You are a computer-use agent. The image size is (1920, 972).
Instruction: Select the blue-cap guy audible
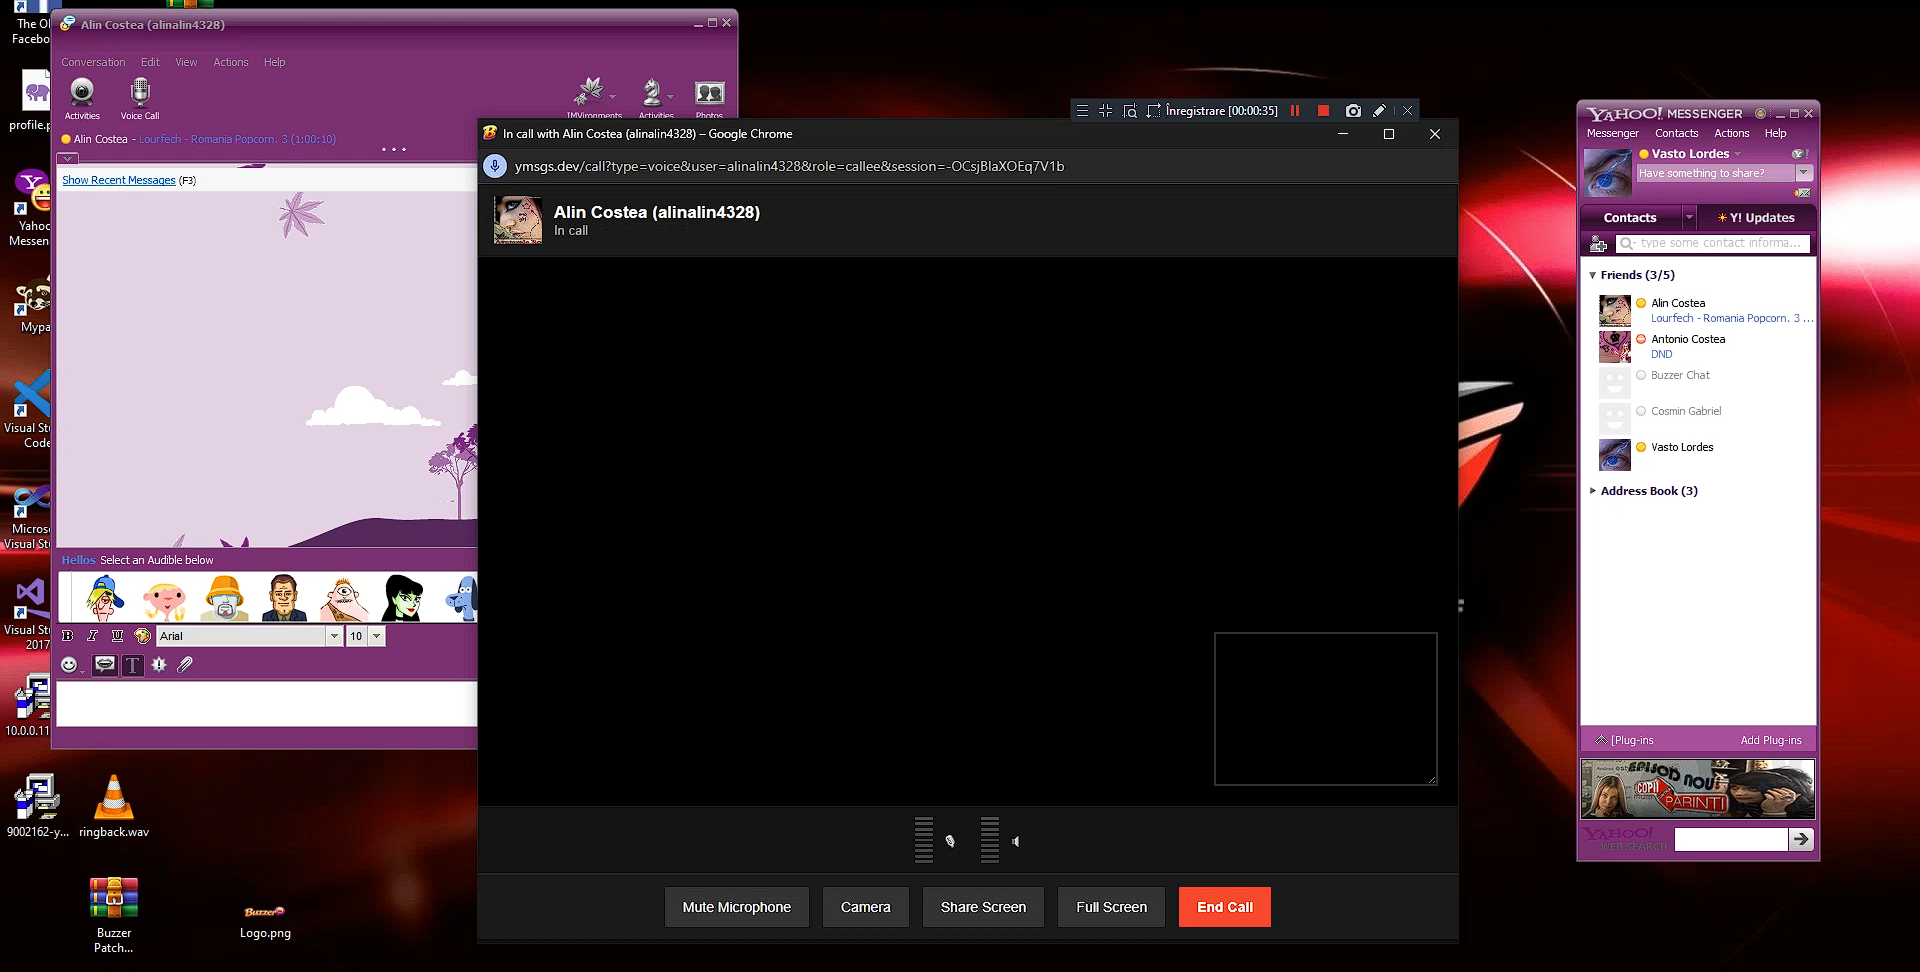[104, 598]
